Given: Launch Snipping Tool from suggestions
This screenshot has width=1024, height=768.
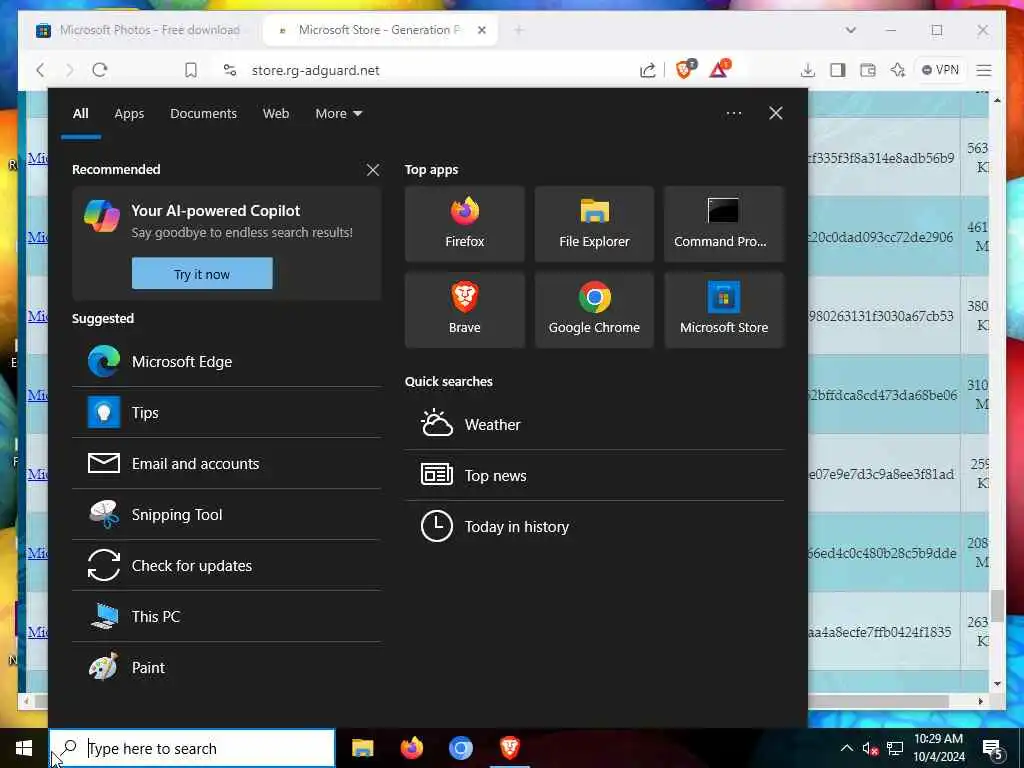Looking at the screenshot, I should [x=227, y=515].
